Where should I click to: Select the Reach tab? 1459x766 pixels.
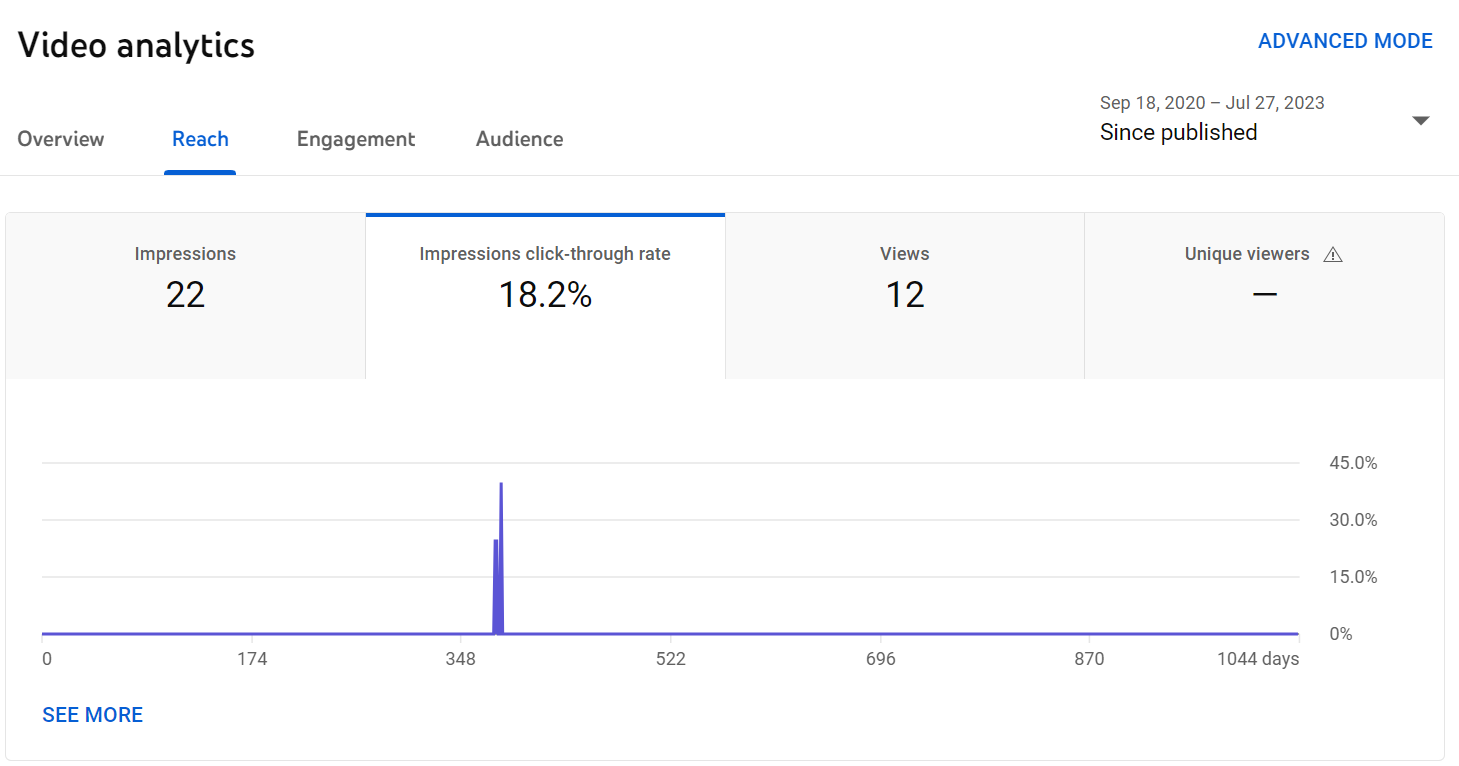(x=200, y=139)
